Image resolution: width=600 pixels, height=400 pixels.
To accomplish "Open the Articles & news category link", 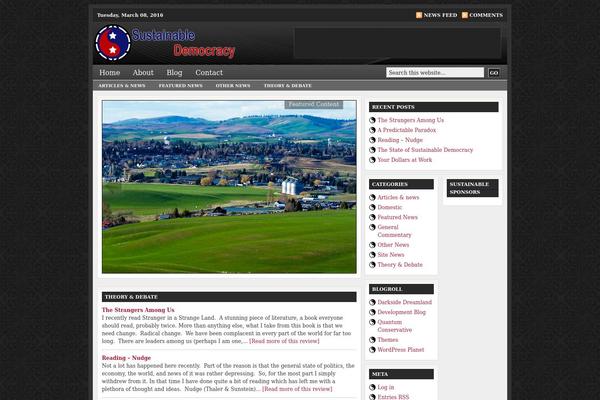I will (x=398, y=198).
